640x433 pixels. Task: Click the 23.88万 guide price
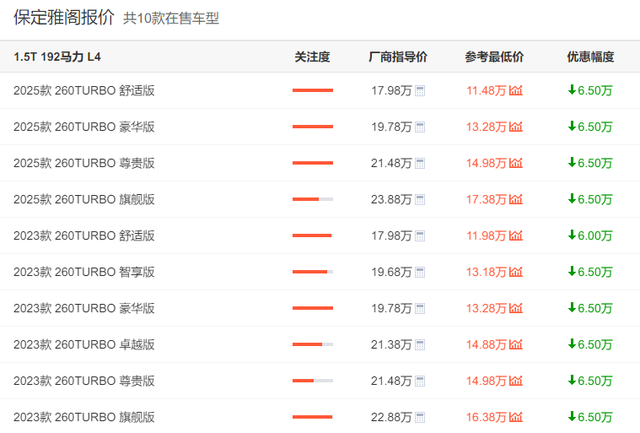[x=391, y=200]
